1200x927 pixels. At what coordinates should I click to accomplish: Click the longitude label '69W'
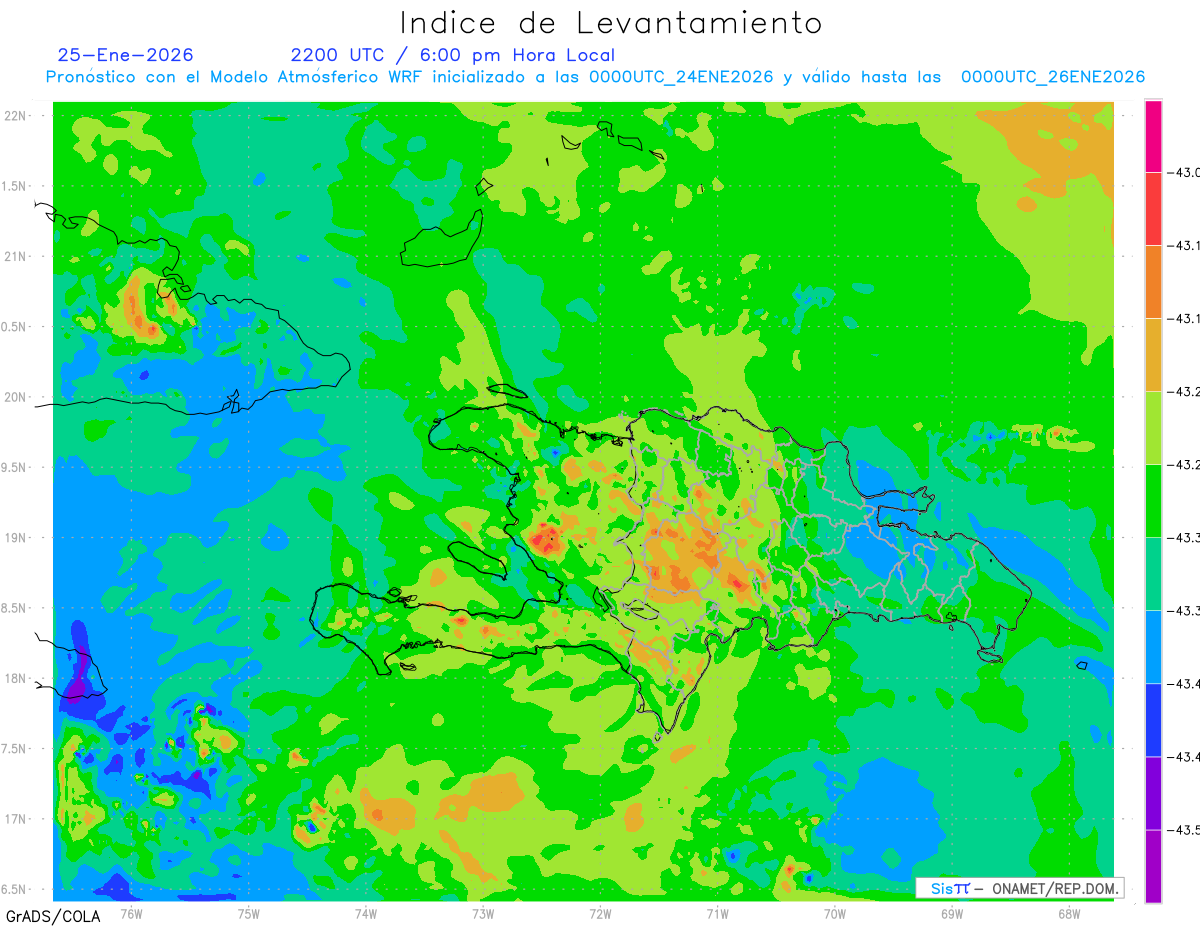951,912
